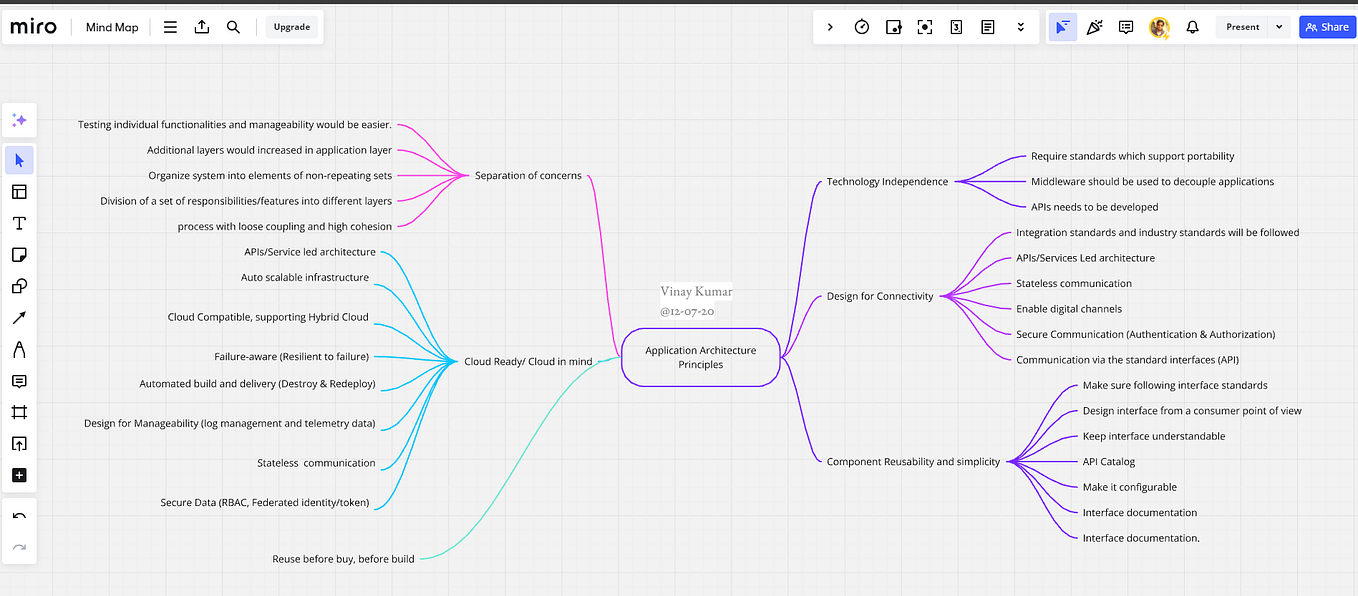Expand the collapsed toolbar with the right chevron
Screen dimensions: 1358x596
click(x=830, y=27)
